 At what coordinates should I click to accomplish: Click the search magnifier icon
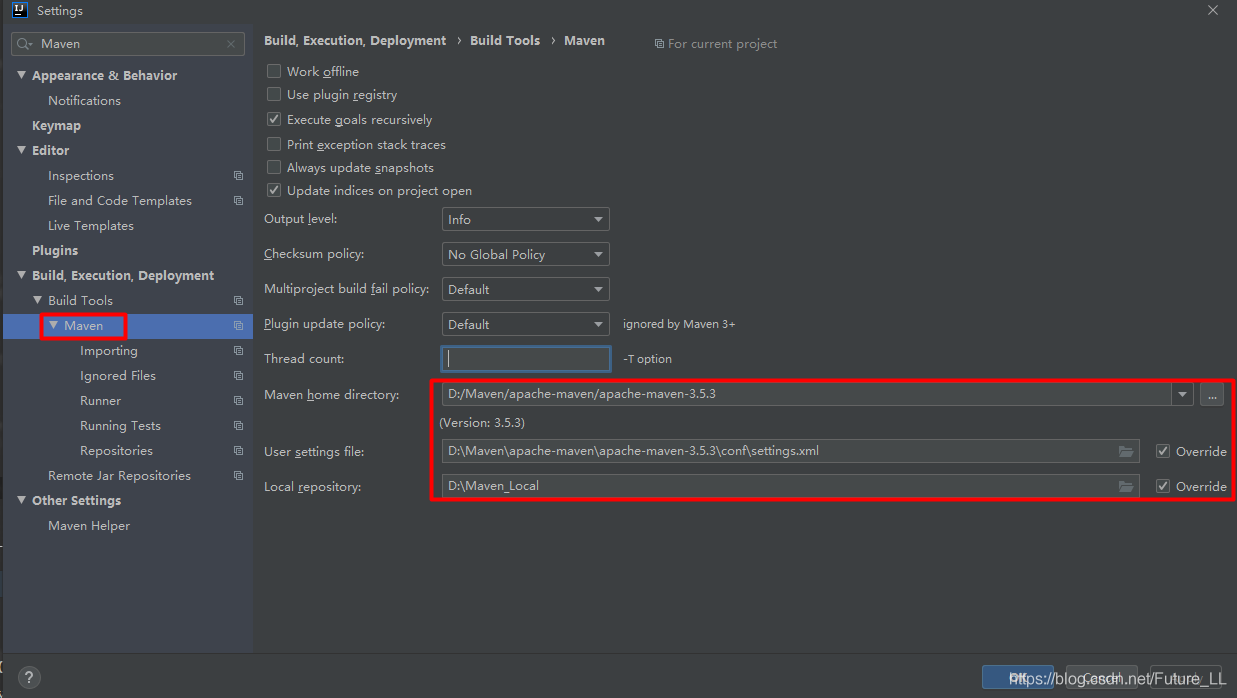25,44
